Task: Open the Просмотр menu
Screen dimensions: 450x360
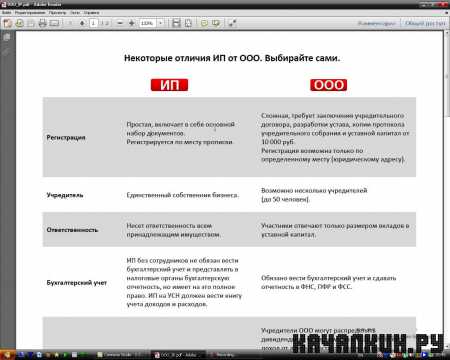Action: [x=57, y=13]
